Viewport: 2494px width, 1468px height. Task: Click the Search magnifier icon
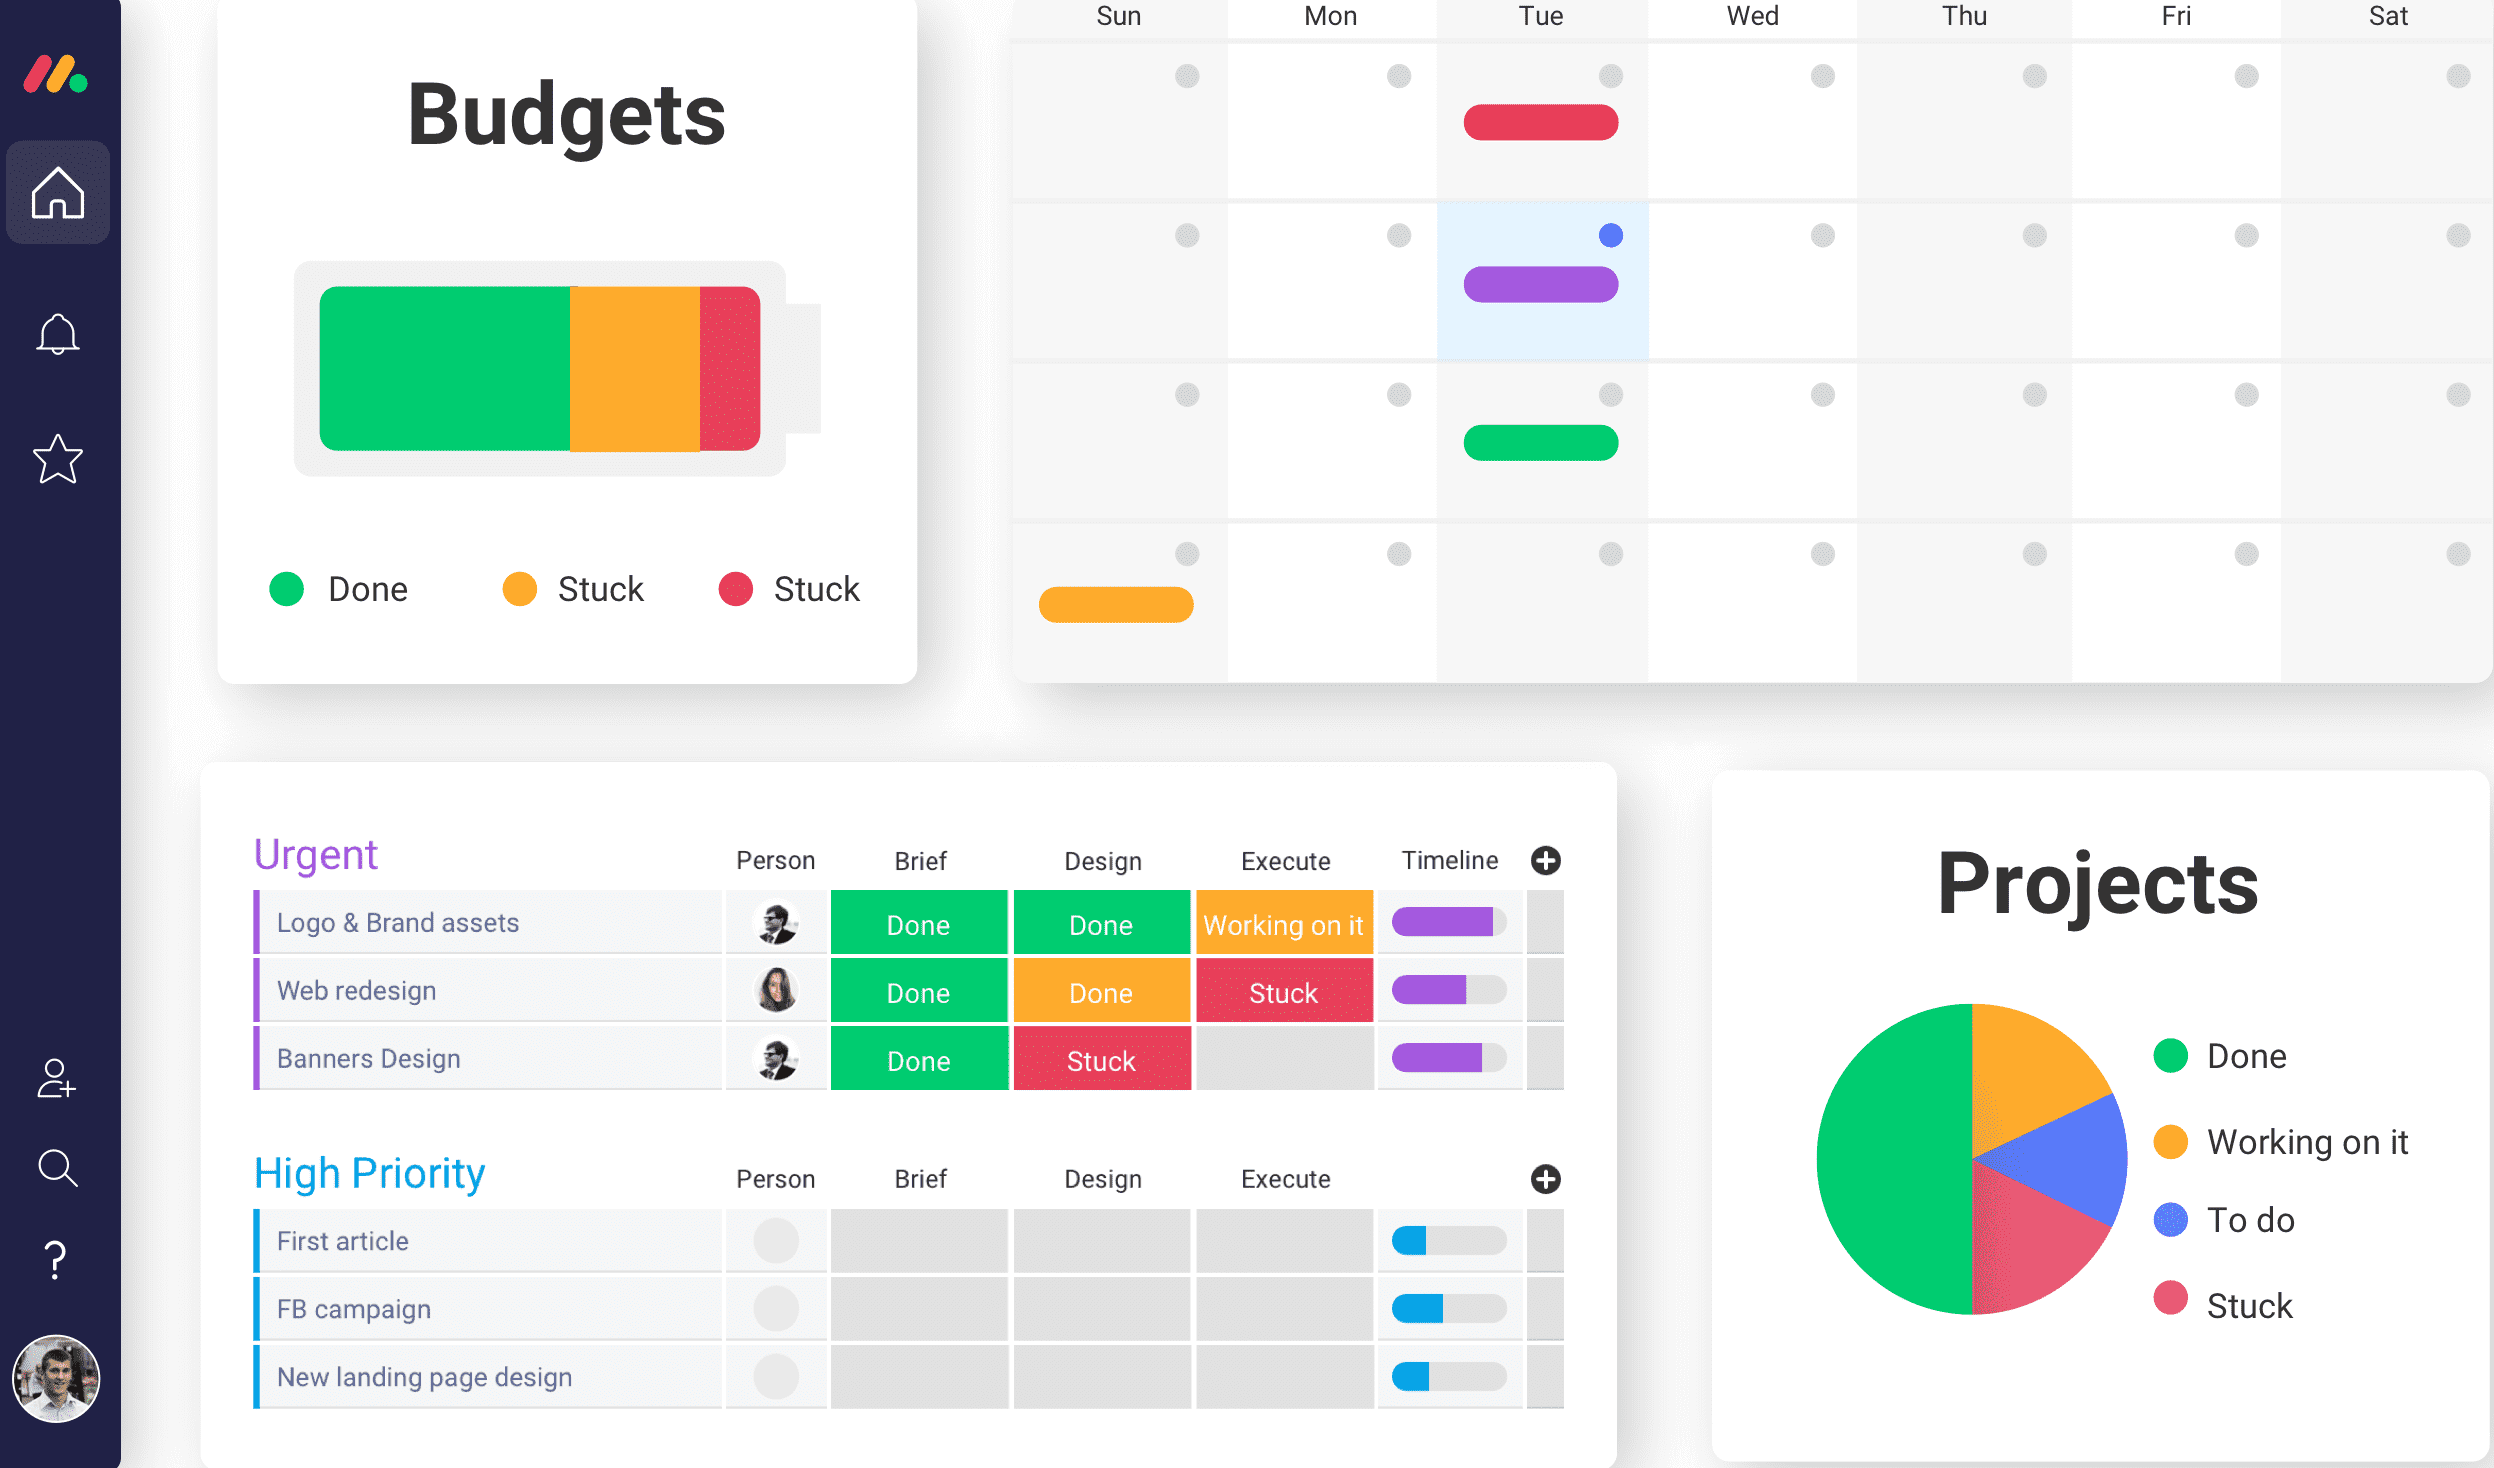click(58, 1167)
